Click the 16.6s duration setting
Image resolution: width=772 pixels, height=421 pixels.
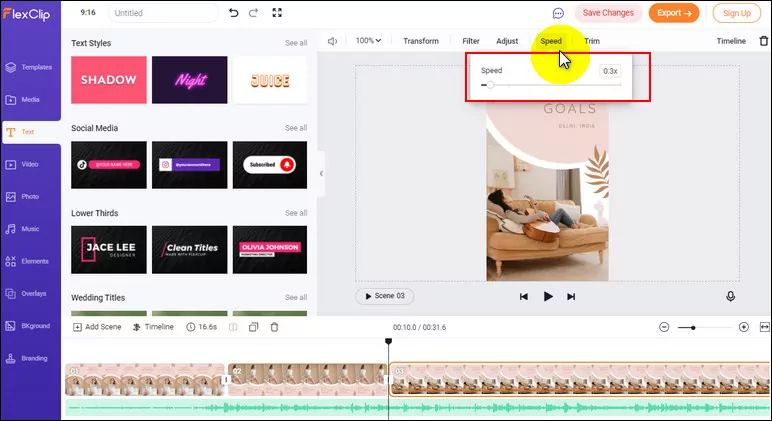[201, 327]
